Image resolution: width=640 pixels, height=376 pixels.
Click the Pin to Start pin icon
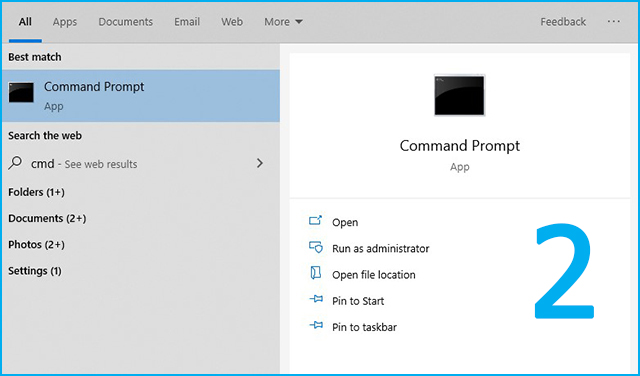[316, 299]
